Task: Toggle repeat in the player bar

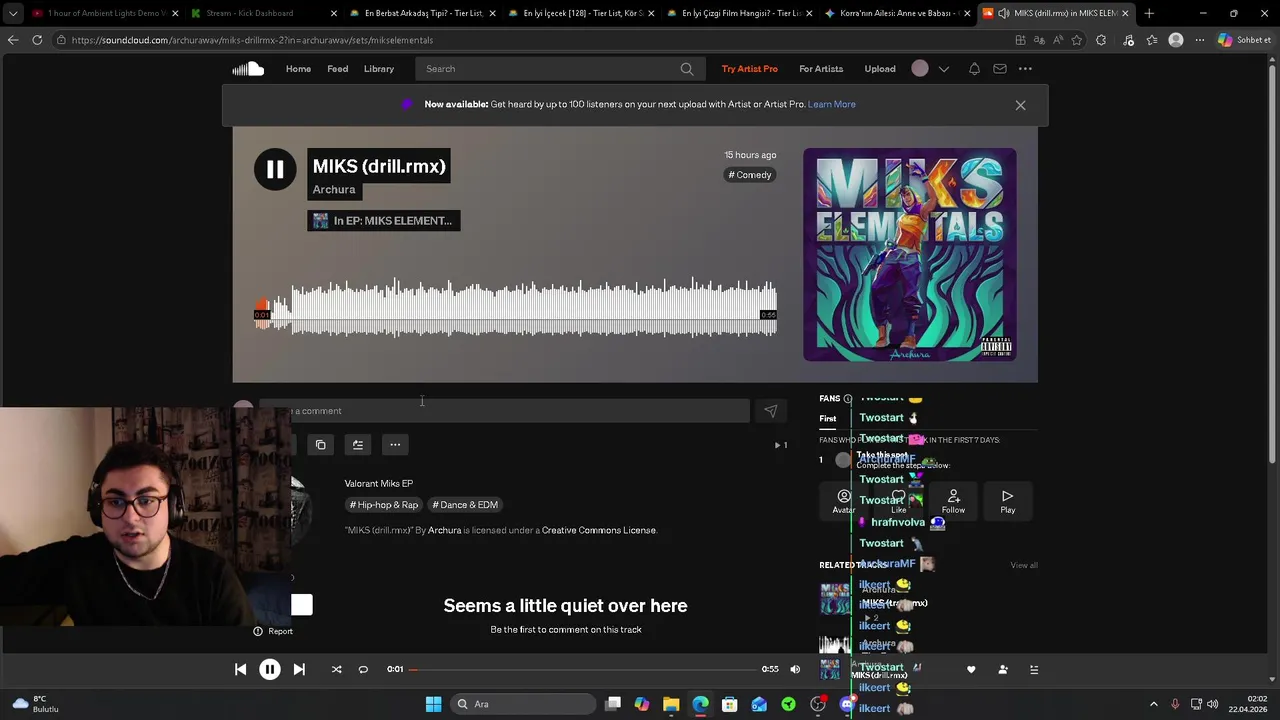Action: point(363,669)
